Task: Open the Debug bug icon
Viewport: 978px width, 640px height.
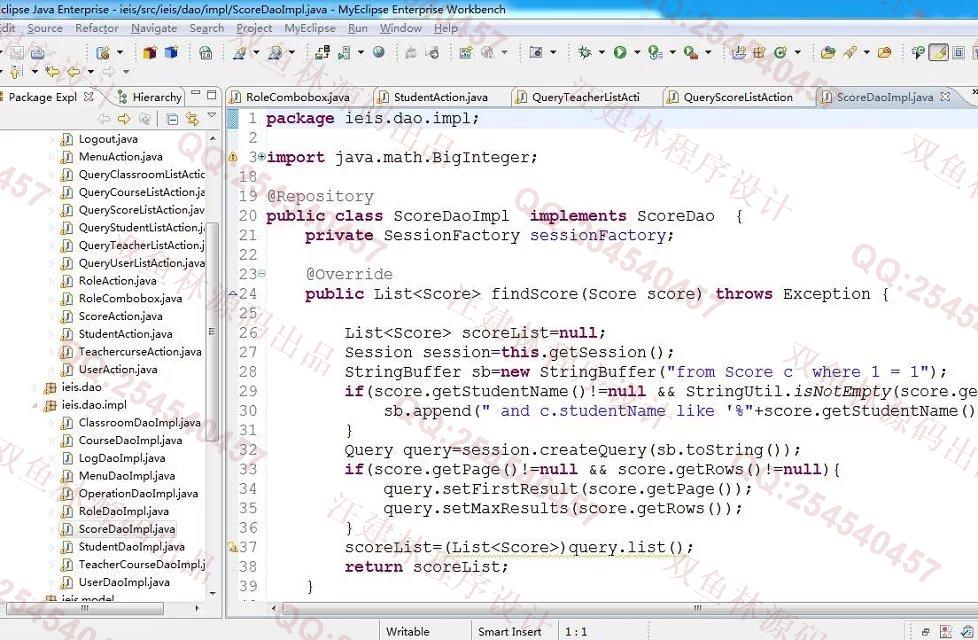Action: click(584, 53)
